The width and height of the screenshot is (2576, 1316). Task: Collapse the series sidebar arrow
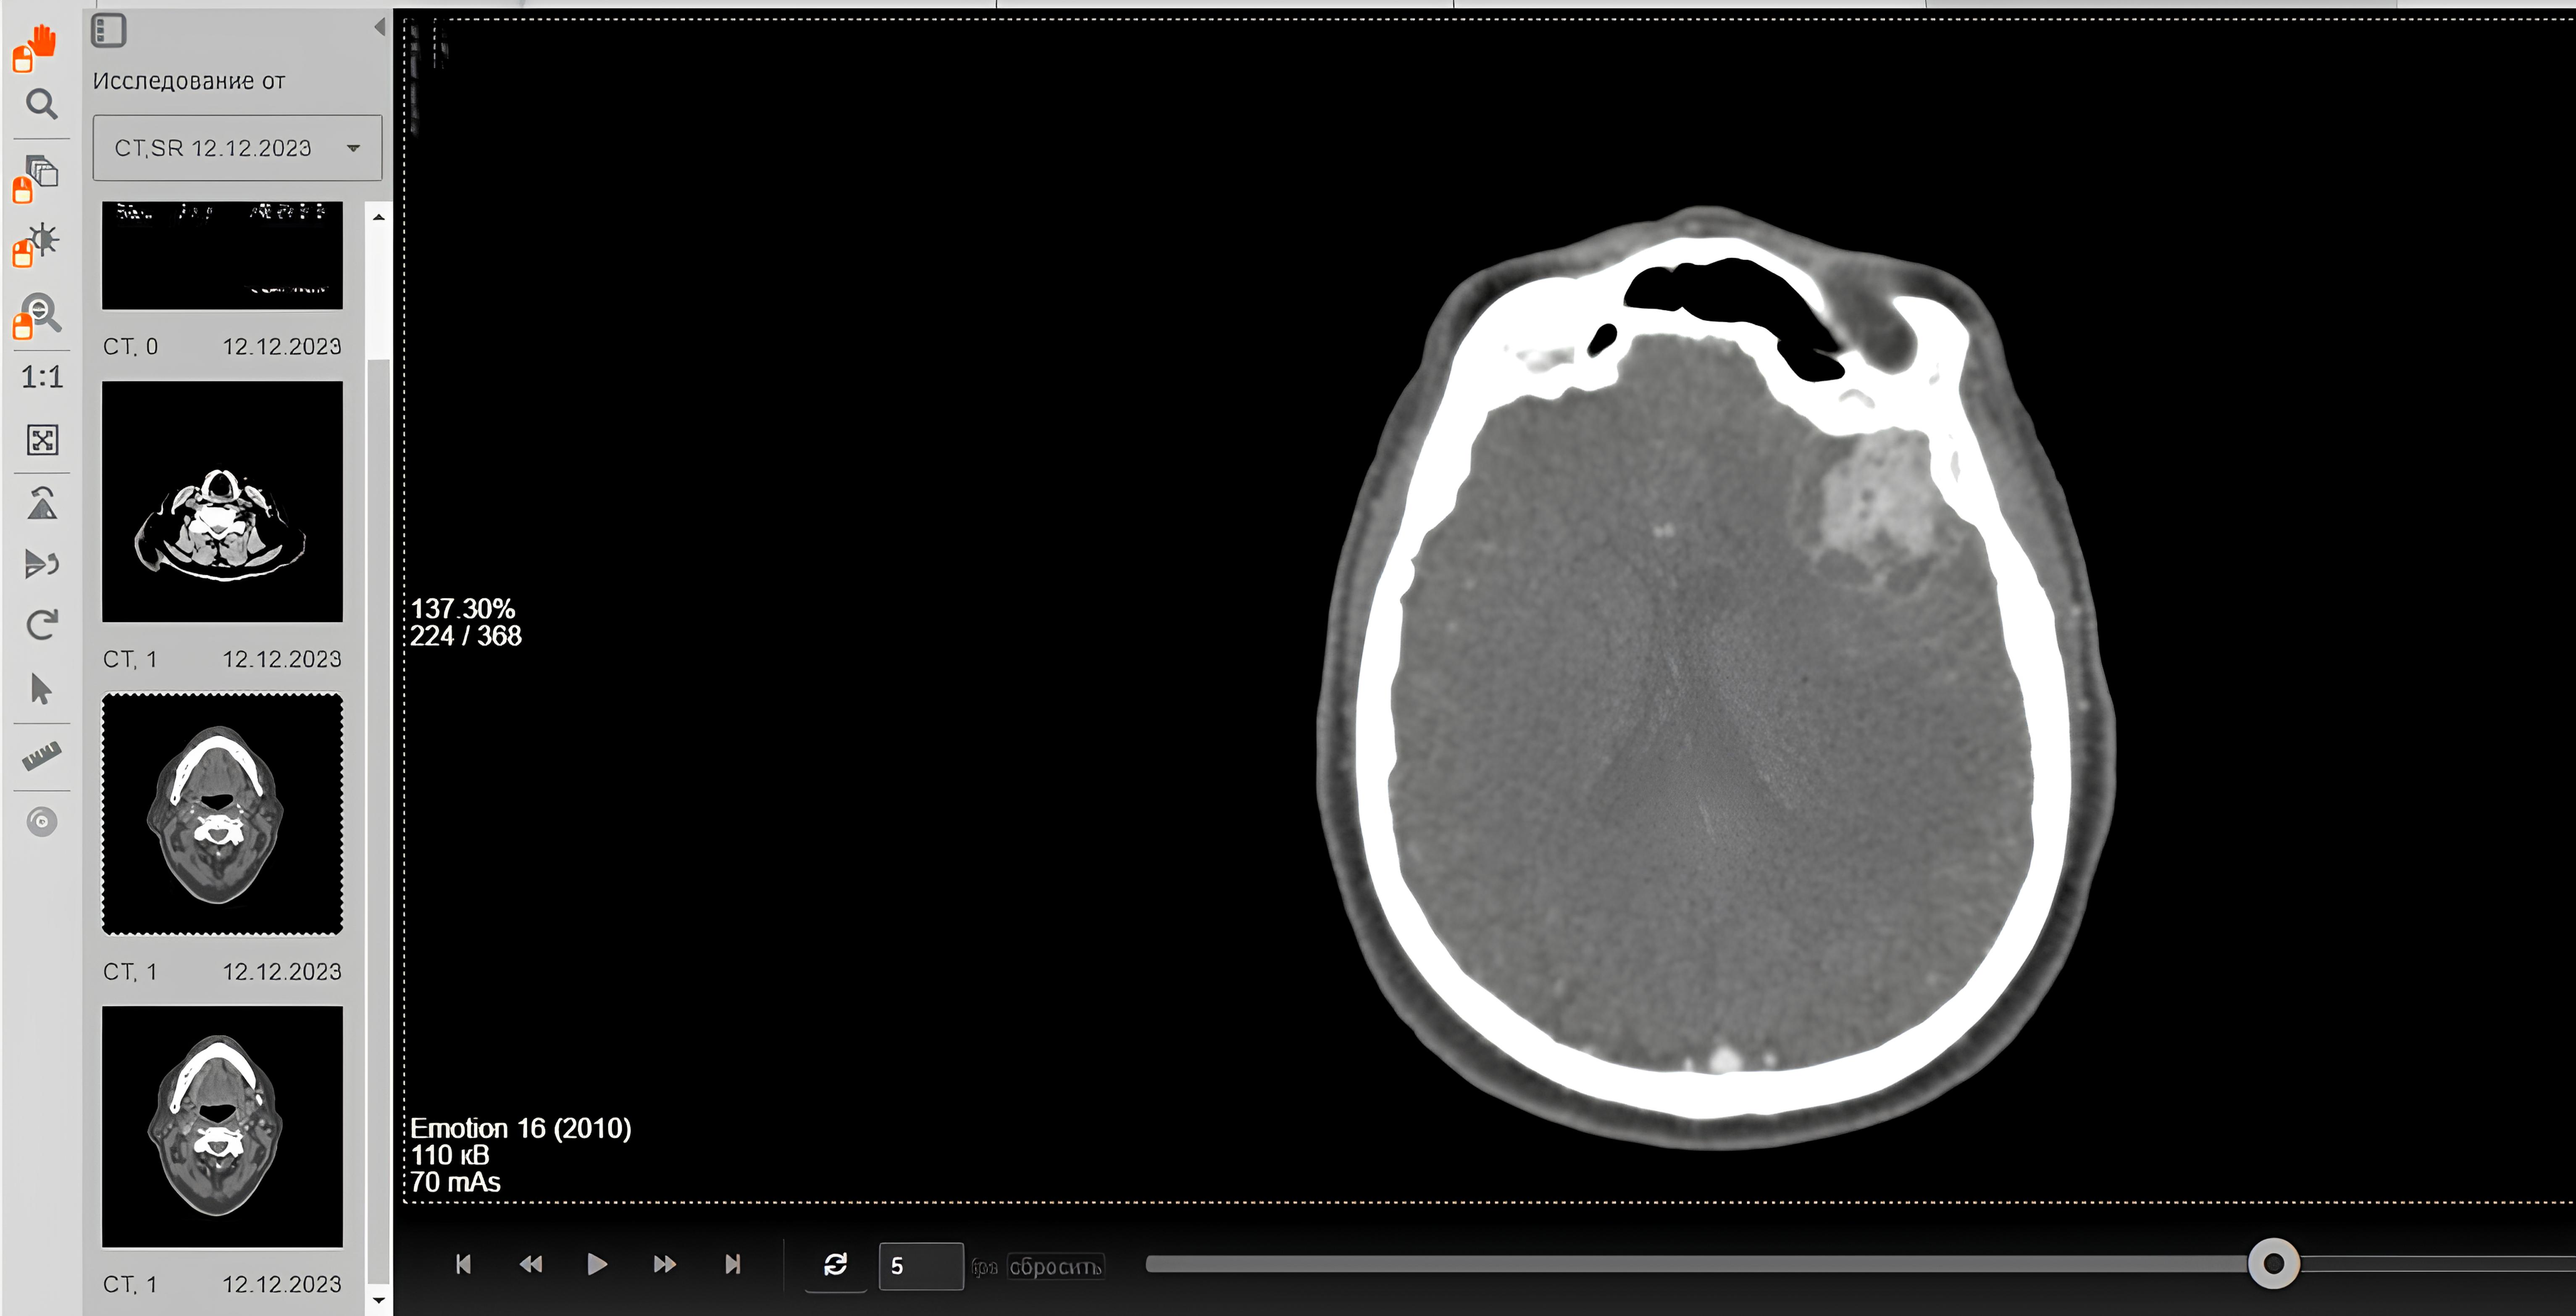coord(380,27)
